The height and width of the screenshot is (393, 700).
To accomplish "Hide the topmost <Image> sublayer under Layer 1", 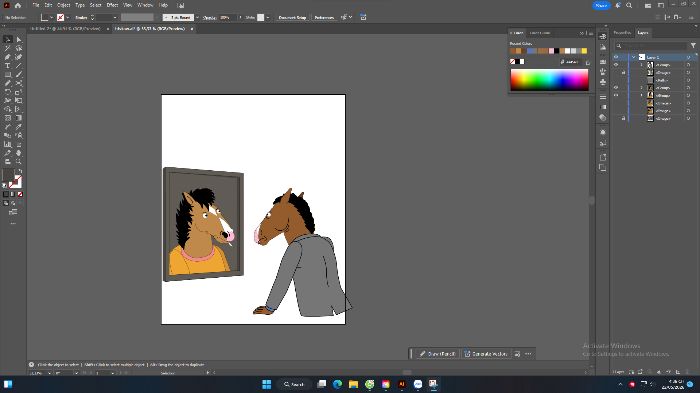I will click(616, 65).
